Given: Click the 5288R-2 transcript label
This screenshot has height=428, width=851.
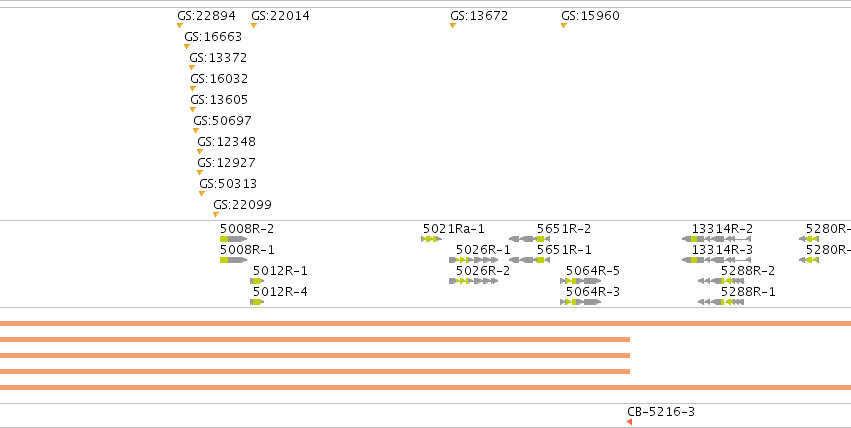Looking at the screenshot, I should (x=748, y=271).
